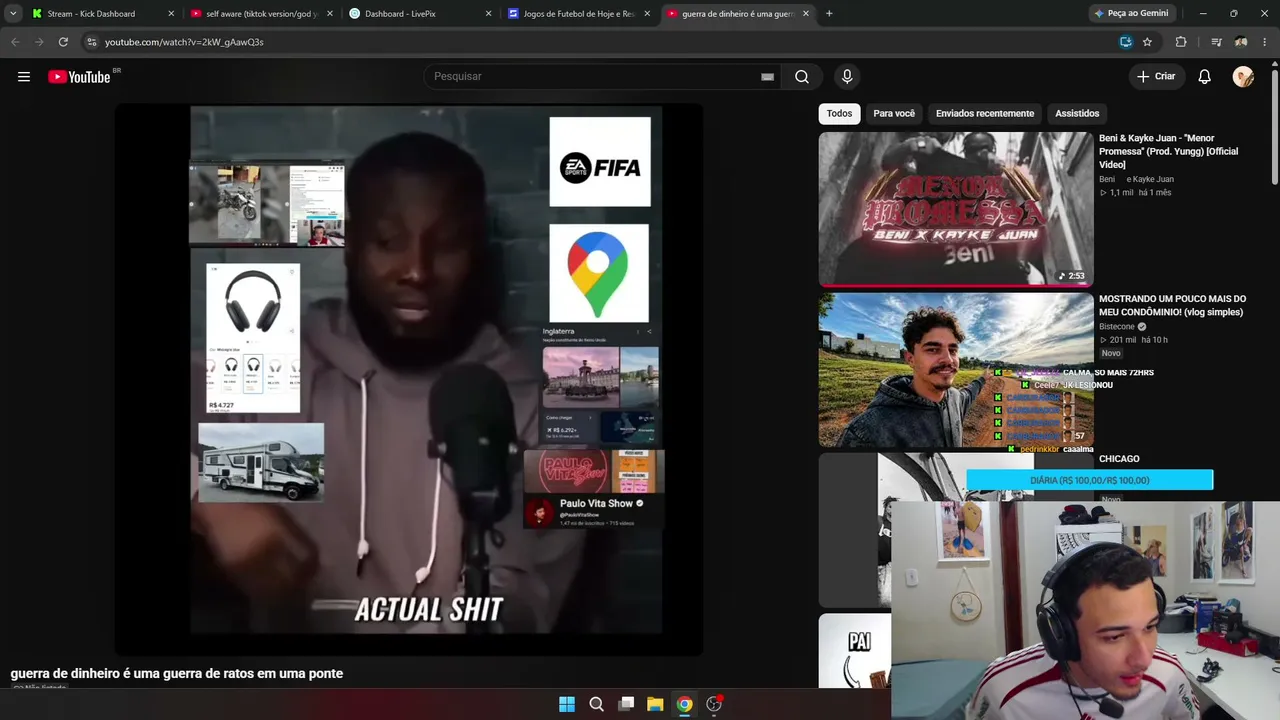Close the guerra de dinheiro tab
The image size is (1280, 720).
coord(806,14)
